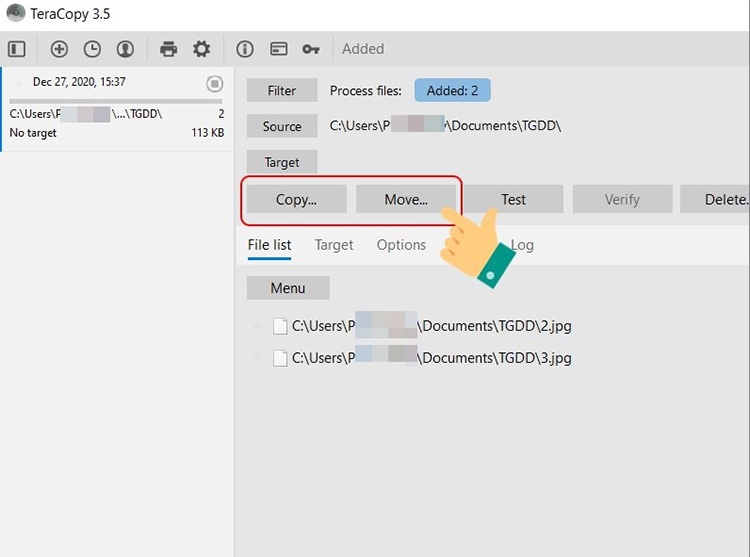This screenshot has width=750, height=557.
Task: Select the 3.jpg file row
Action: click(422, 358)
